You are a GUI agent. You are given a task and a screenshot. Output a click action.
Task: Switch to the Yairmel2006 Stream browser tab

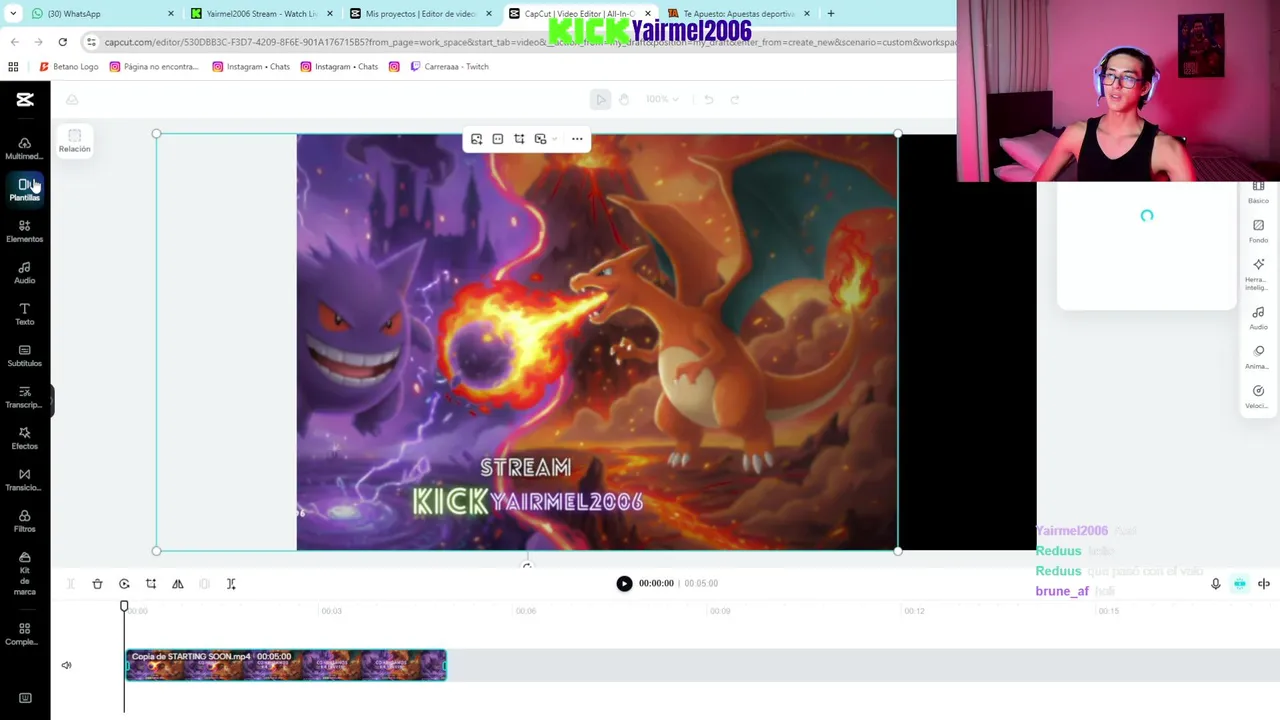tap(260, 14)
